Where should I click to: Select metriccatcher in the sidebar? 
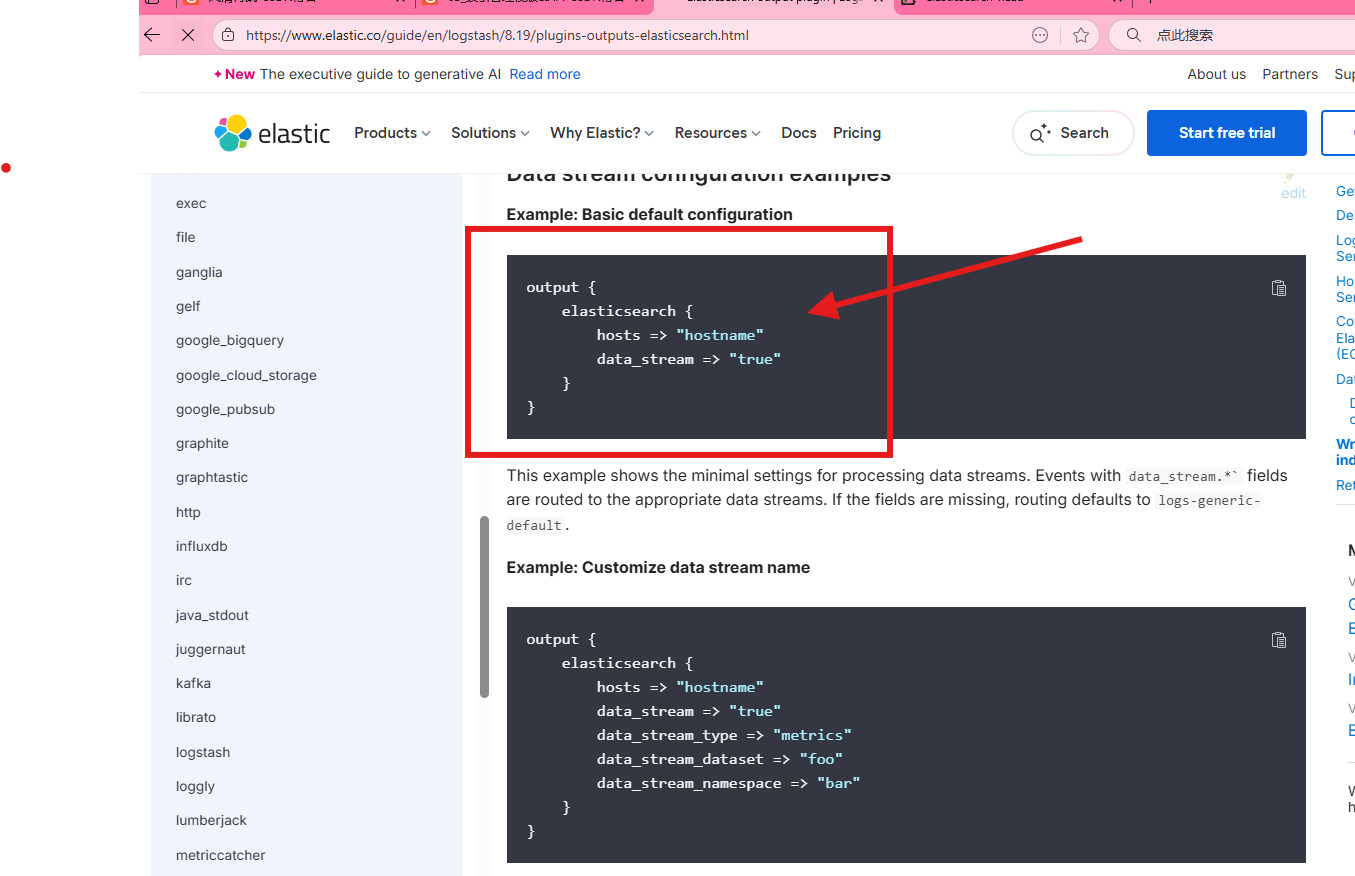[x=220, y=855]
